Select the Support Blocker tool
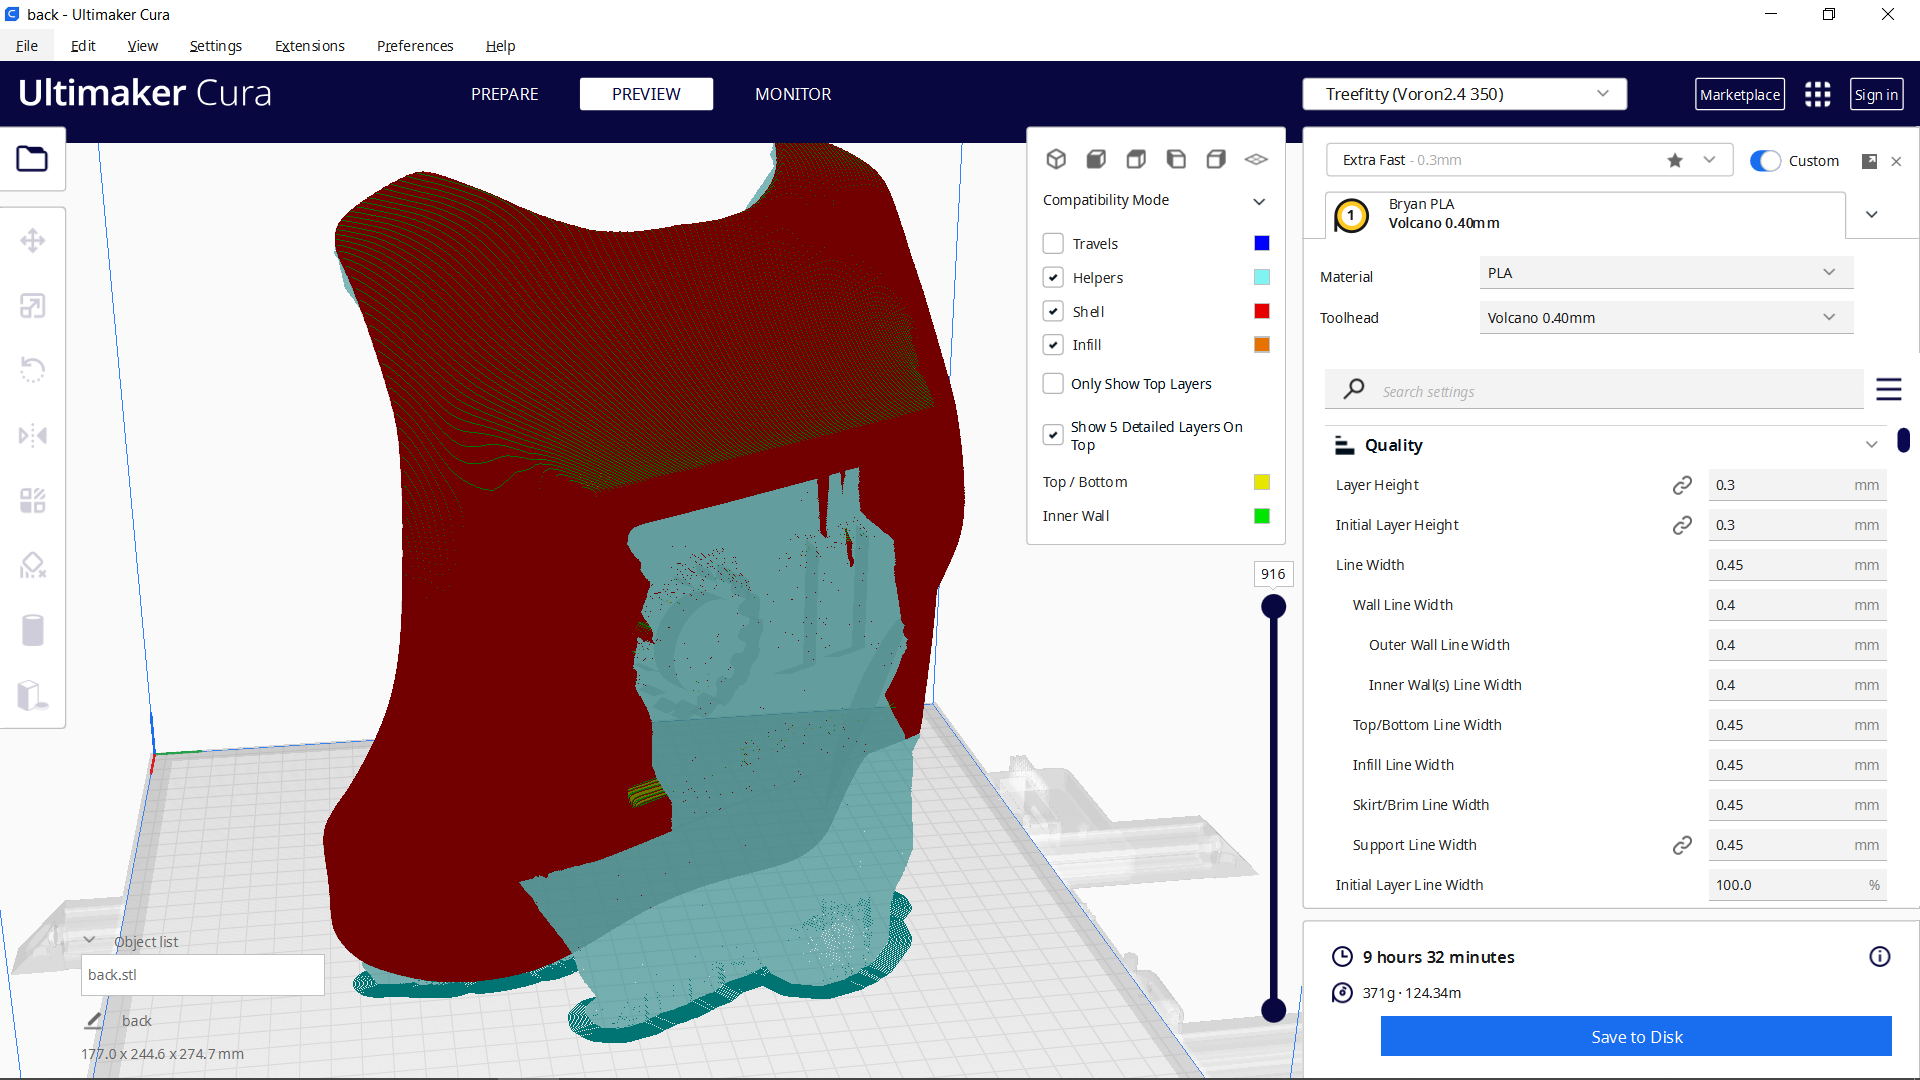This screenshot has width=1920, height=1080. 33,564
